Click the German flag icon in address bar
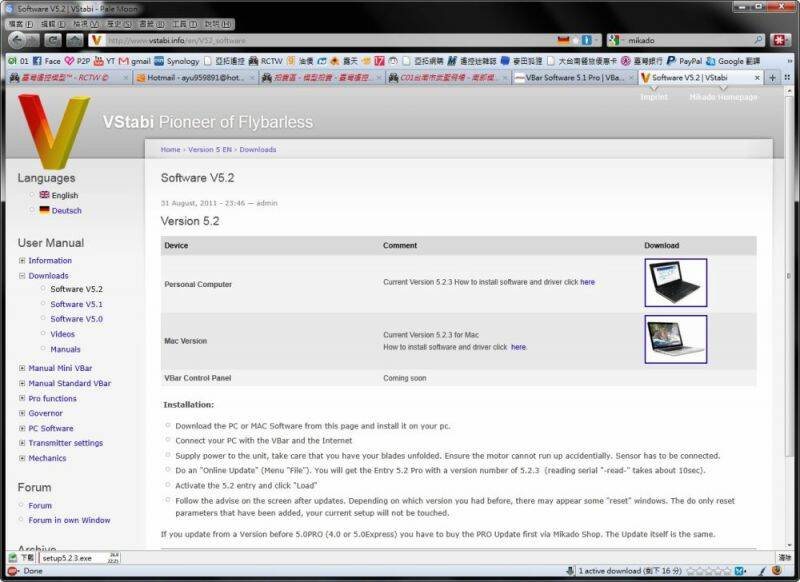Image resolution: width=800 pixels, height=582 pixels. click(563, 40)
